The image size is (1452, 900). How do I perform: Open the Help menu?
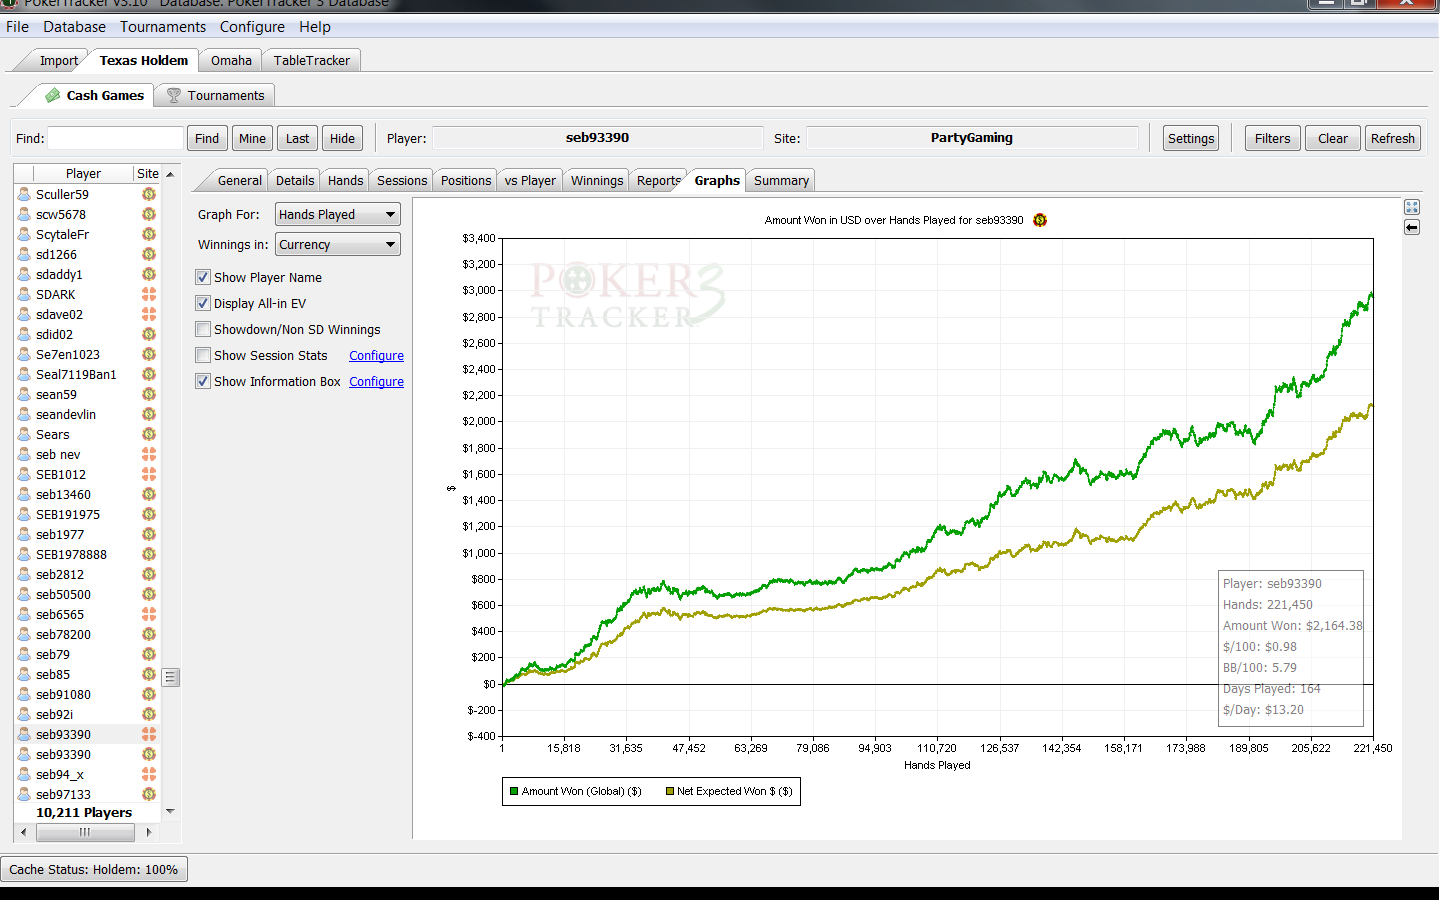(314, 27)
